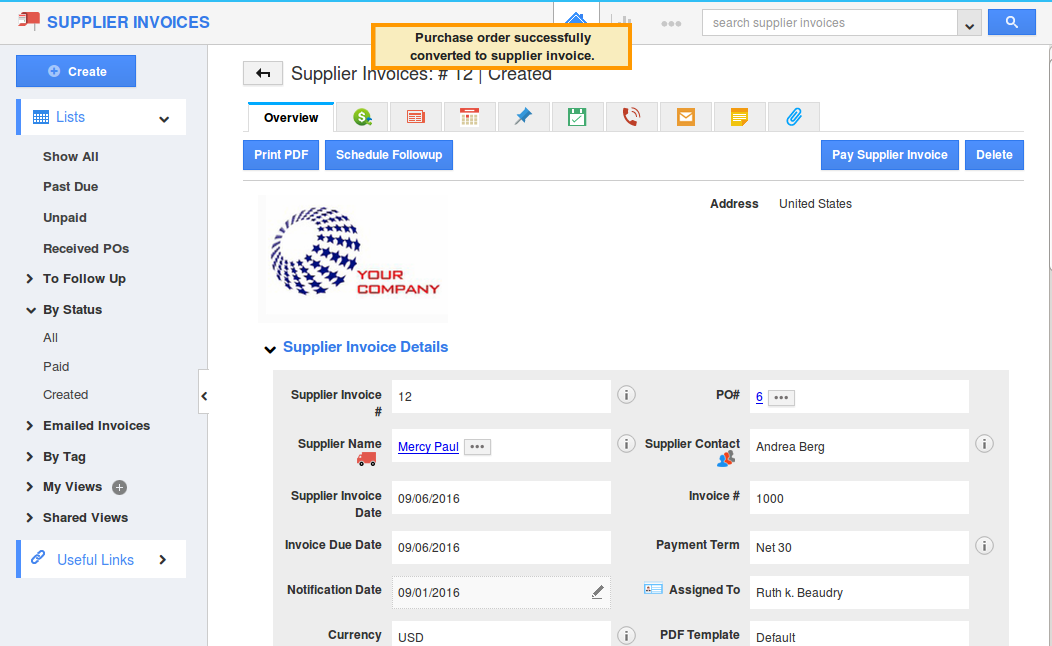Switch to the Overview tab
Image resolution: width=1052 pixels, height=646 pixels.
[x=291, y=118]
